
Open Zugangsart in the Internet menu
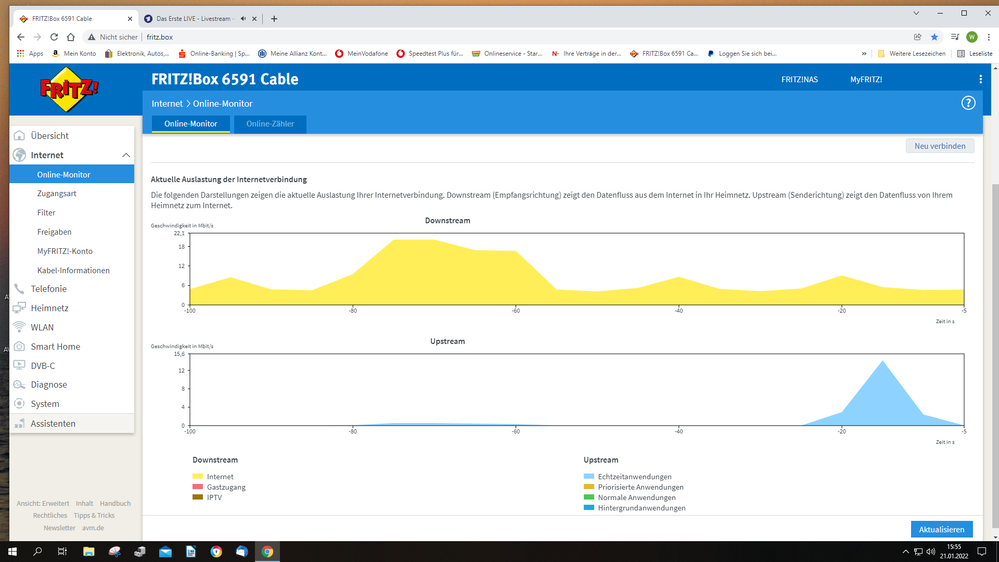(57, 193)
